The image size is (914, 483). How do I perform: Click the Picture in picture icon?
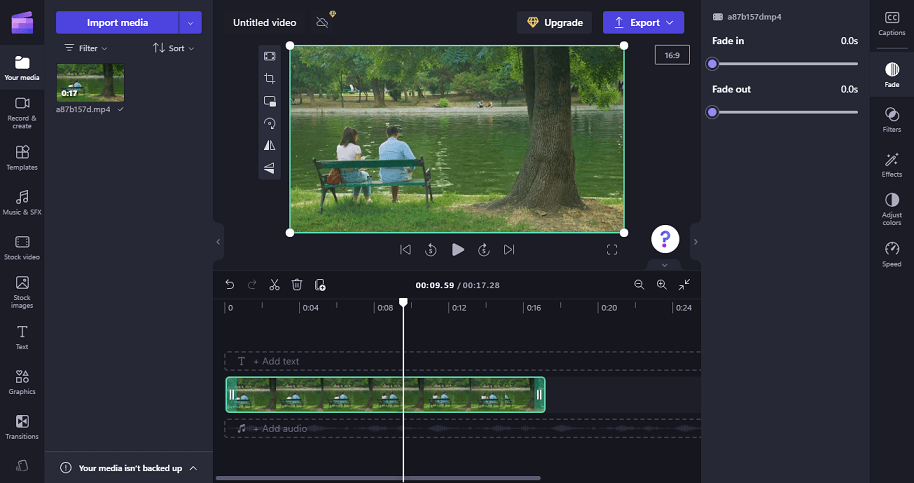[269, 101]
